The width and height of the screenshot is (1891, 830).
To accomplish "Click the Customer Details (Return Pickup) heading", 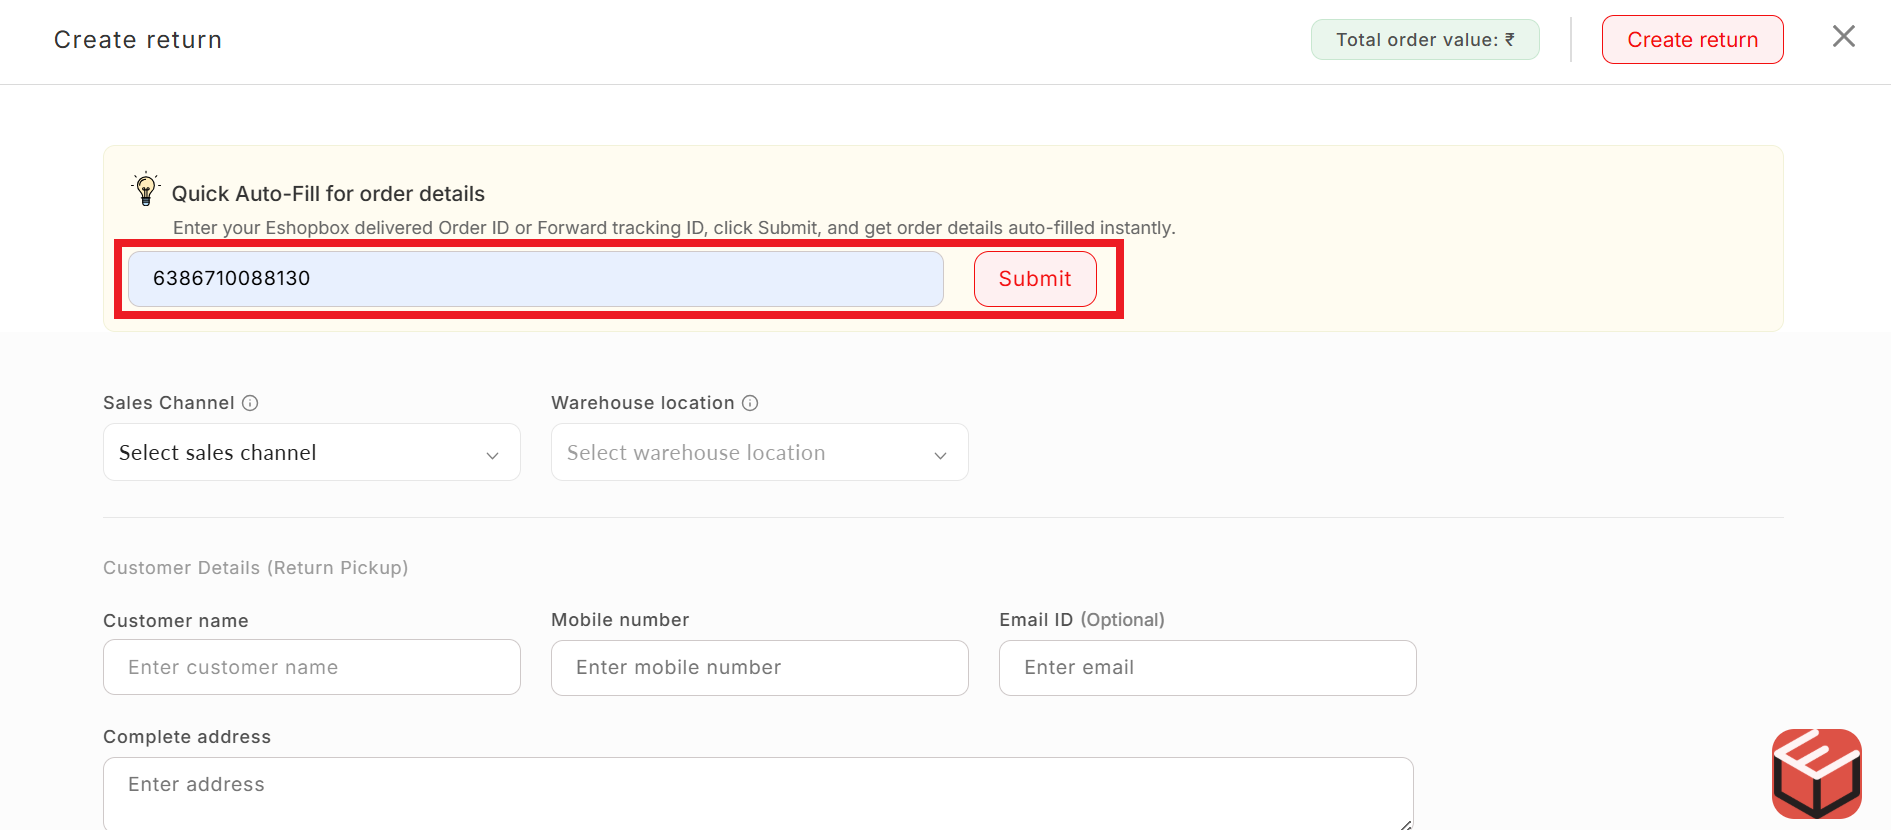I will (x=255, y=568).
